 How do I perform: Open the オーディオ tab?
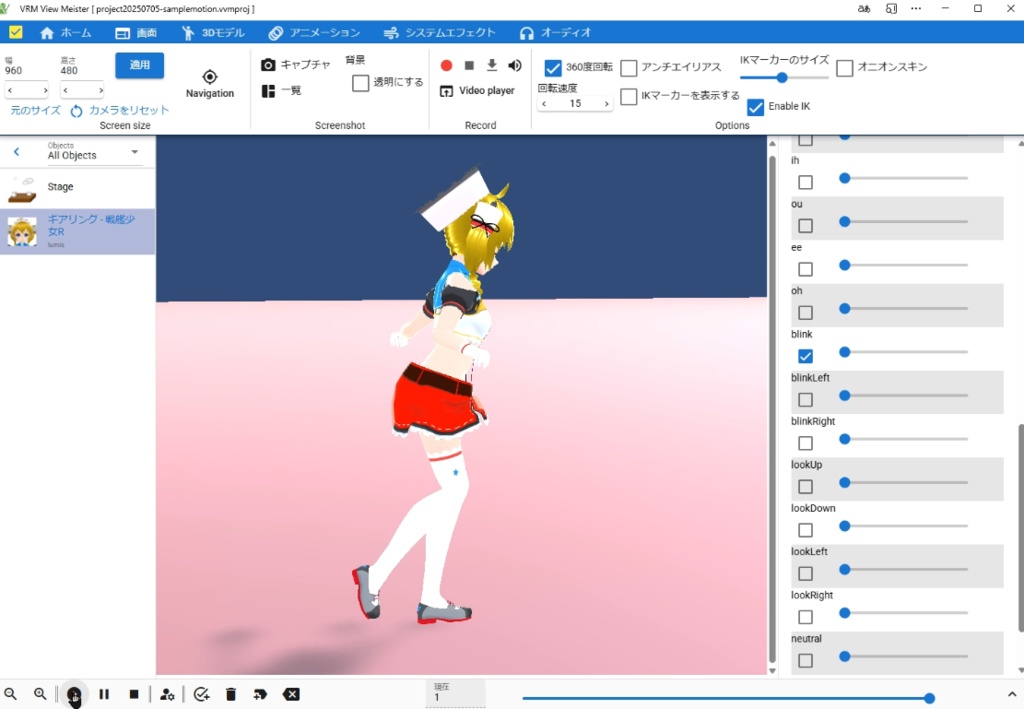555,33
